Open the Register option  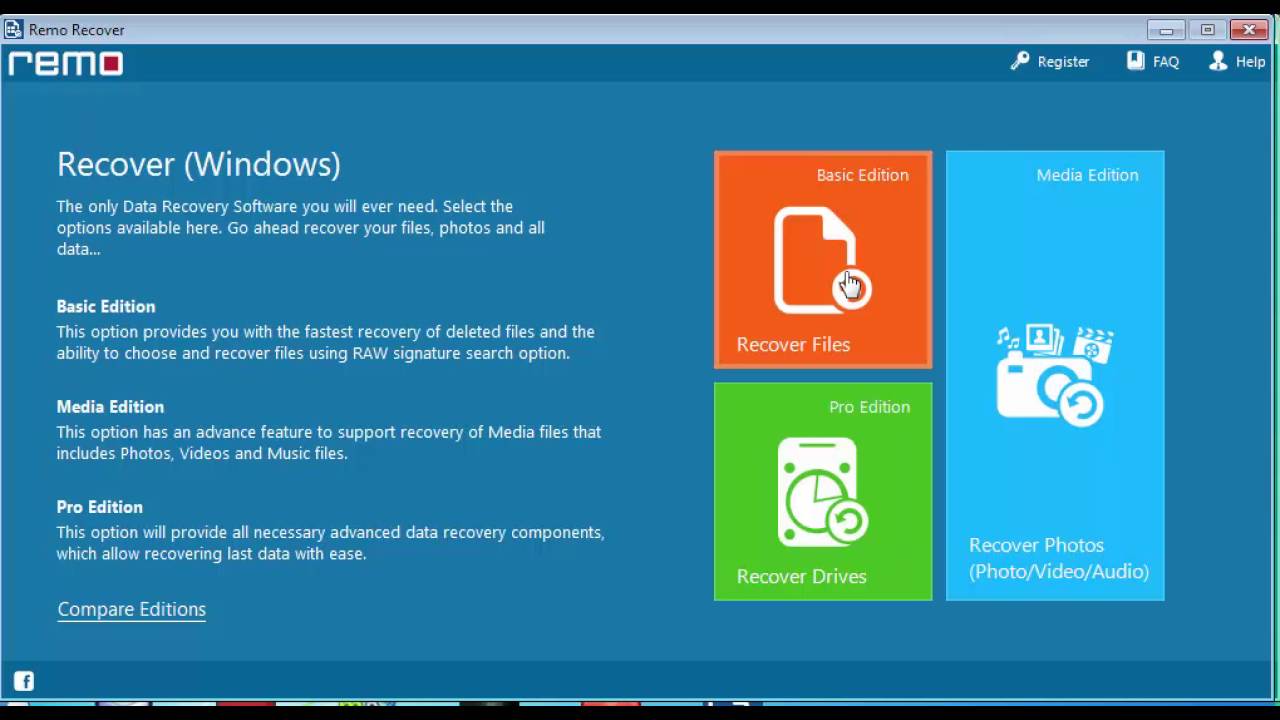click(1063, 62)
